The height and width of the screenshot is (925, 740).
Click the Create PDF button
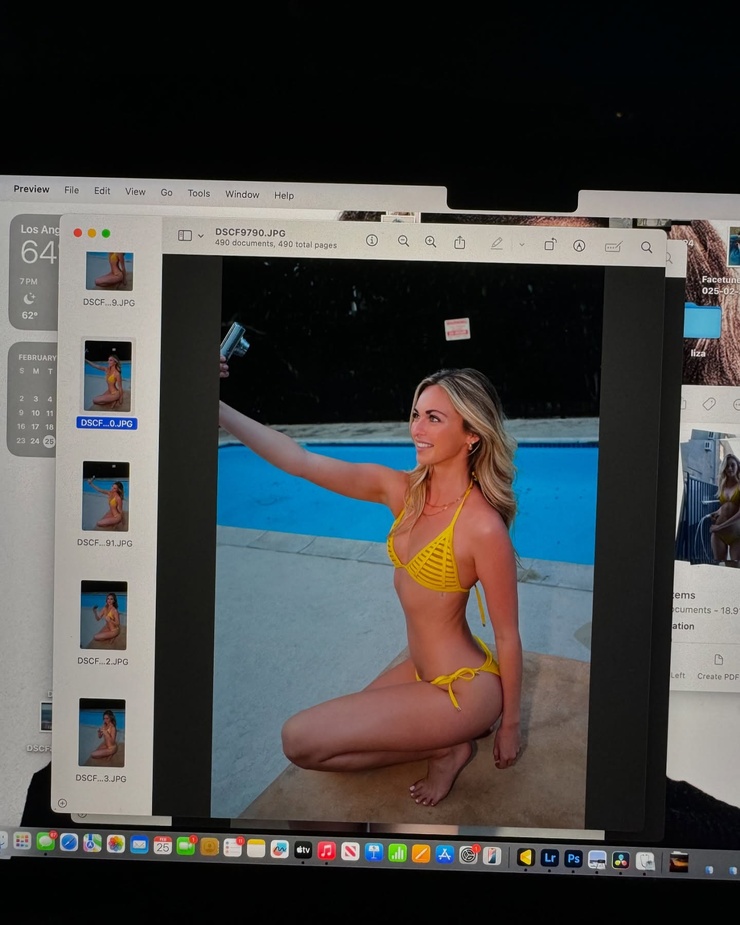(717, 667)
